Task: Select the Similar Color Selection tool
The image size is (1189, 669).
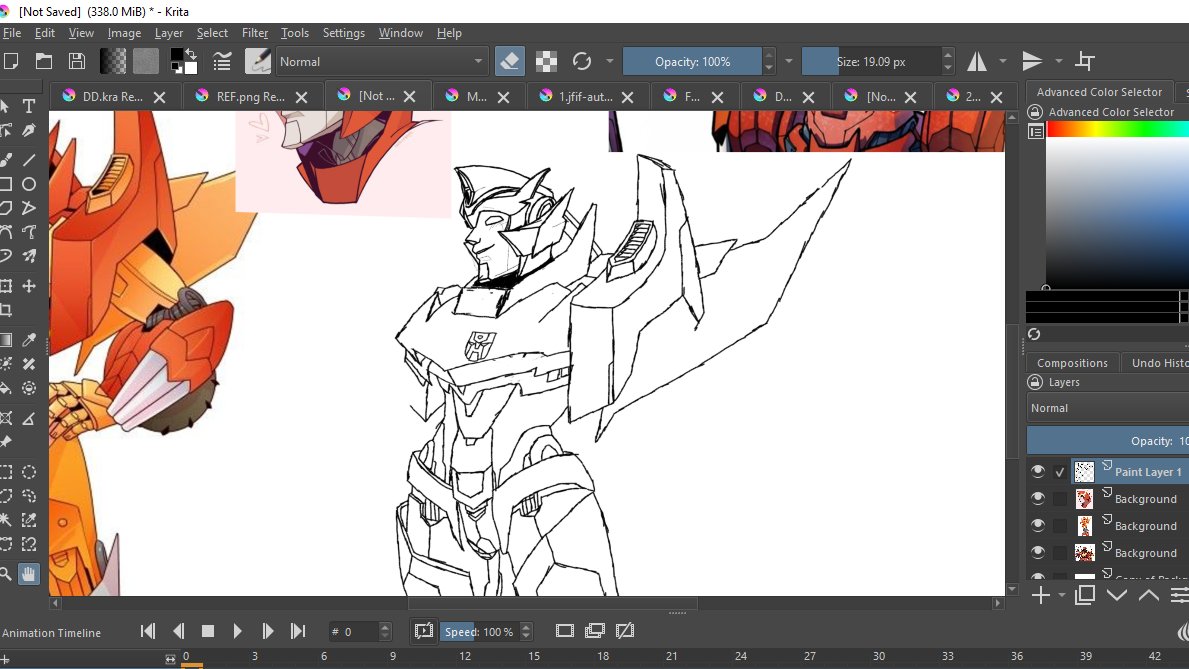Action: pyautogui.click(x=29, y=520)
